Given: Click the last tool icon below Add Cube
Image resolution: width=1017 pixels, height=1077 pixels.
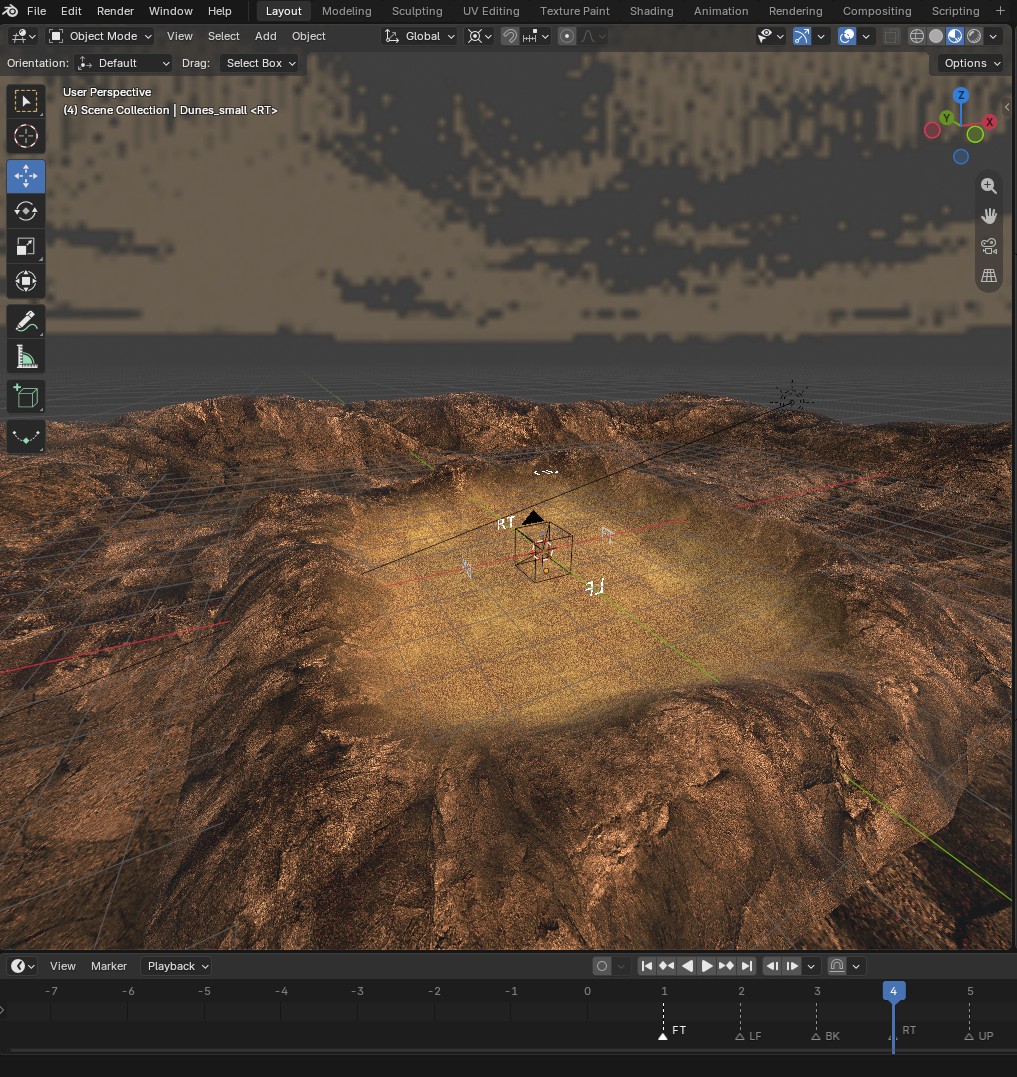Looking at the screenshot, I should point(26,436).
